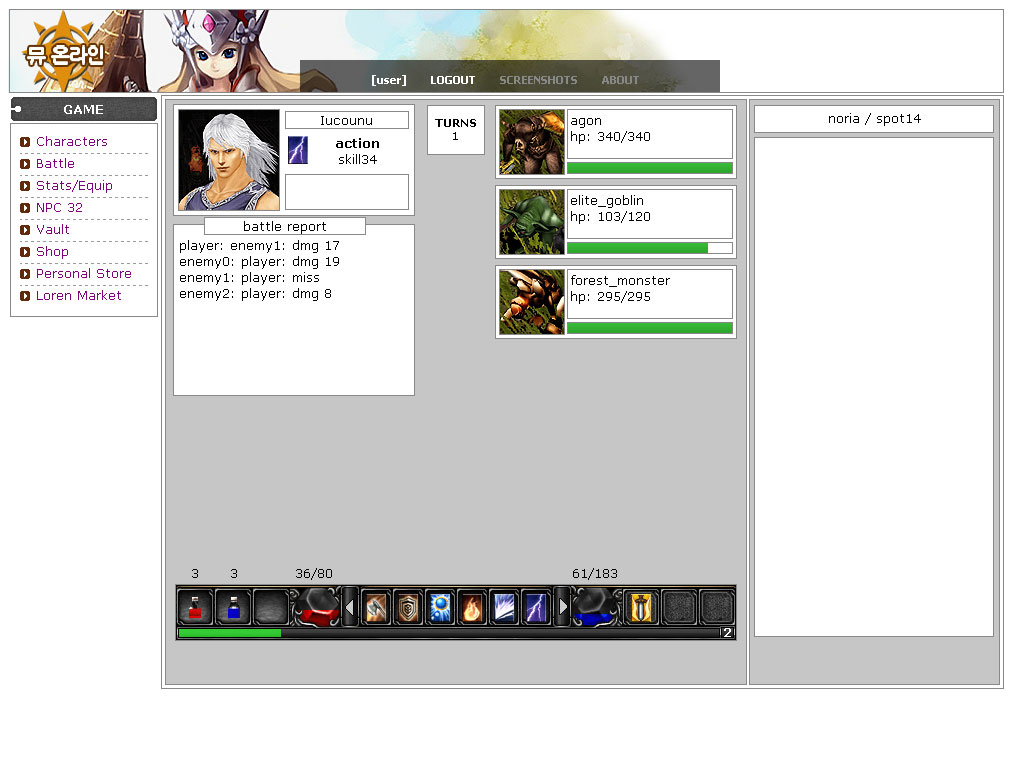Screen dimensions: 1024x768
Task: Open SCREENSHOTS from top menu
Action: [x=538, y=80]
